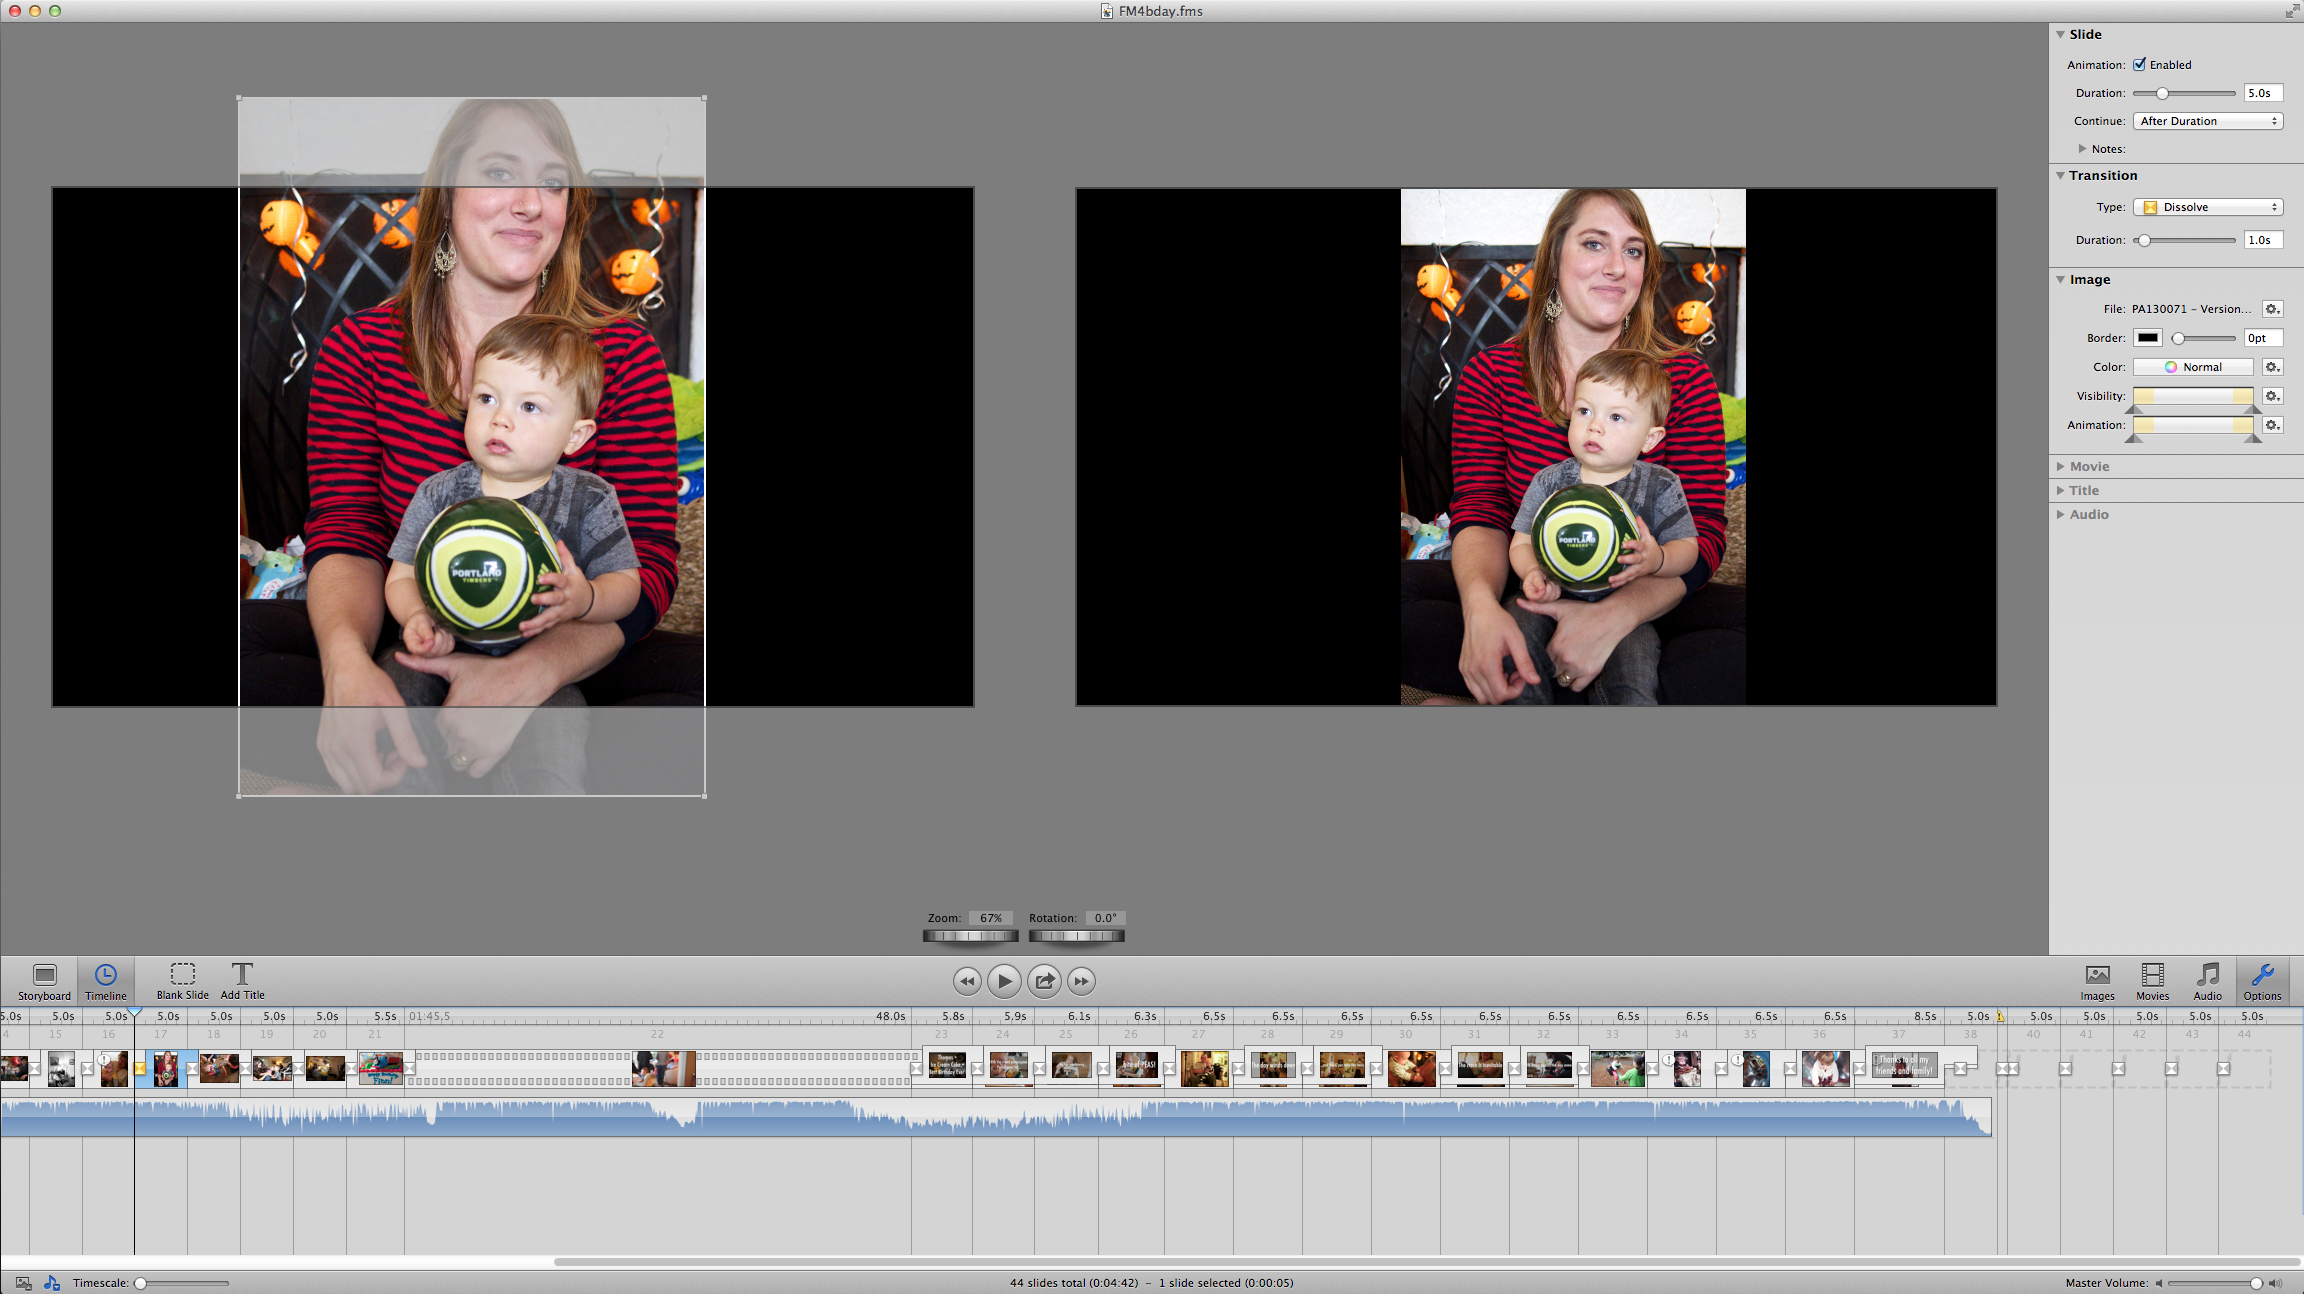Open the Dissolve transition type dropdown
This screenshot has height=1294, width=2304.
click(x=2208, y=207)
